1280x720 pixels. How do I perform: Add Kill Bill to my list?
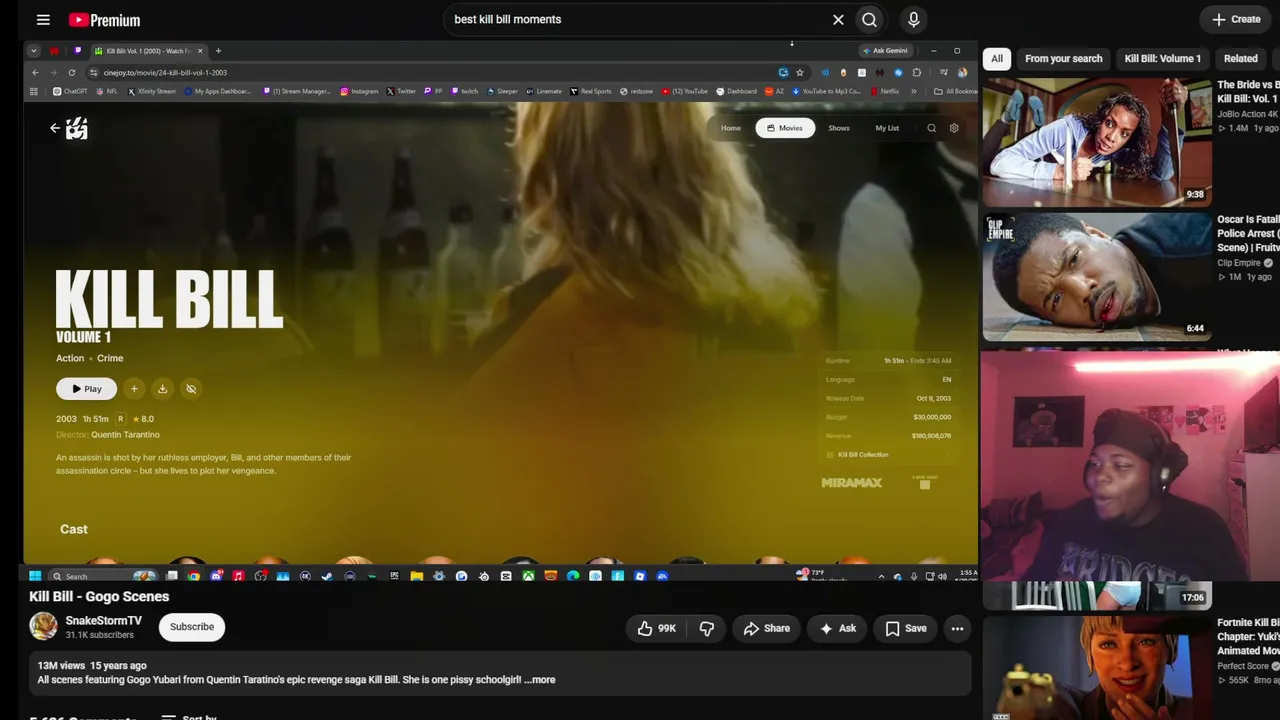(134, 389)
